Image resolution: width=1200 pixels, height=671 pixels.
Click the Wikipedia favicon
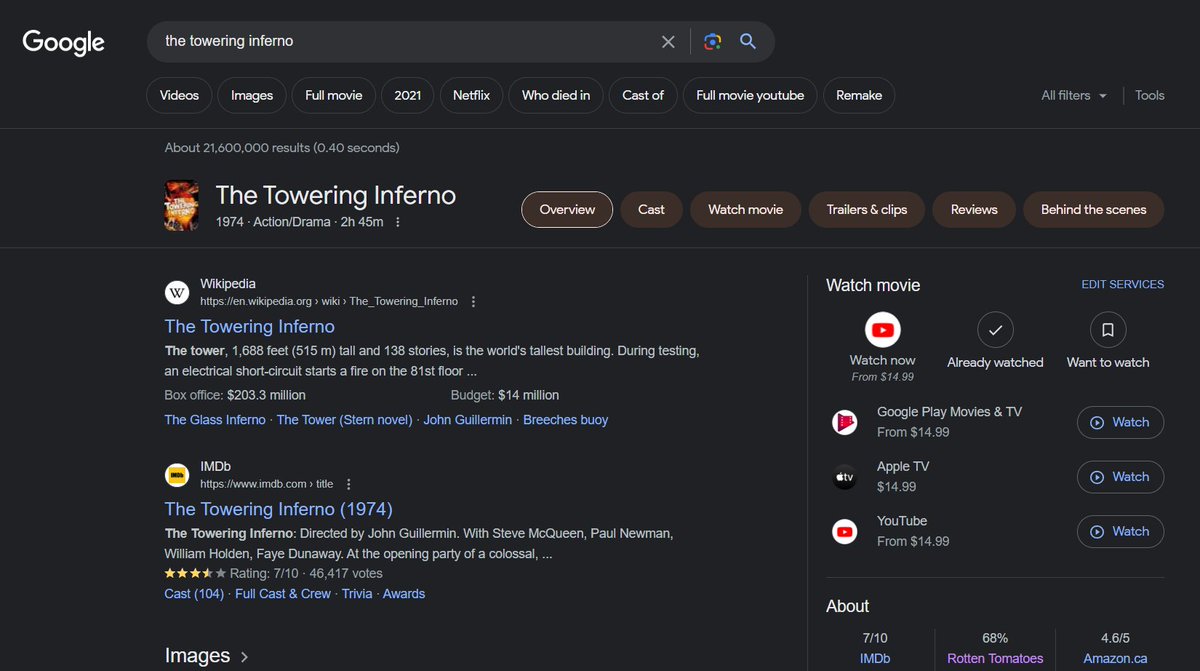coord(177,292)
